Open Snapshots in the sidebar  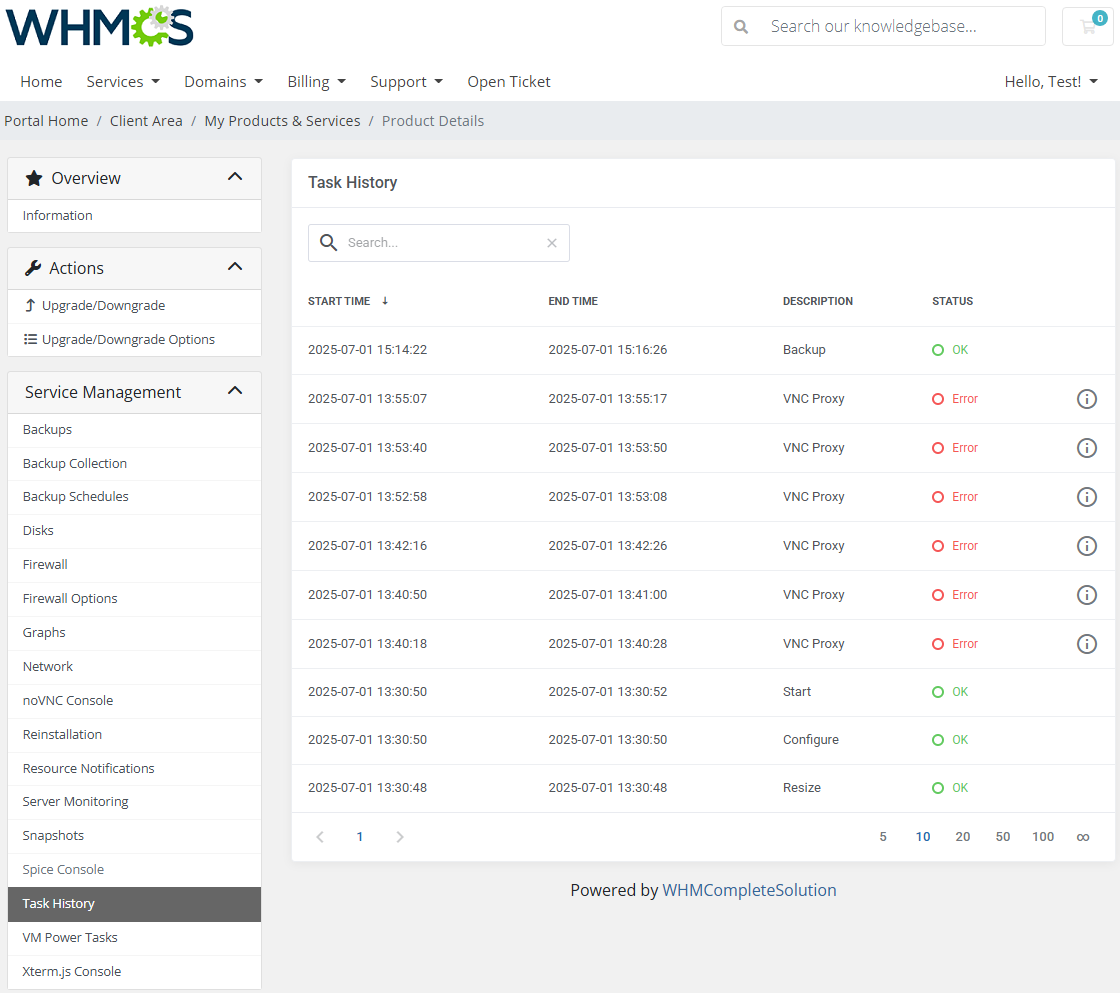click(x=134, y=836)
